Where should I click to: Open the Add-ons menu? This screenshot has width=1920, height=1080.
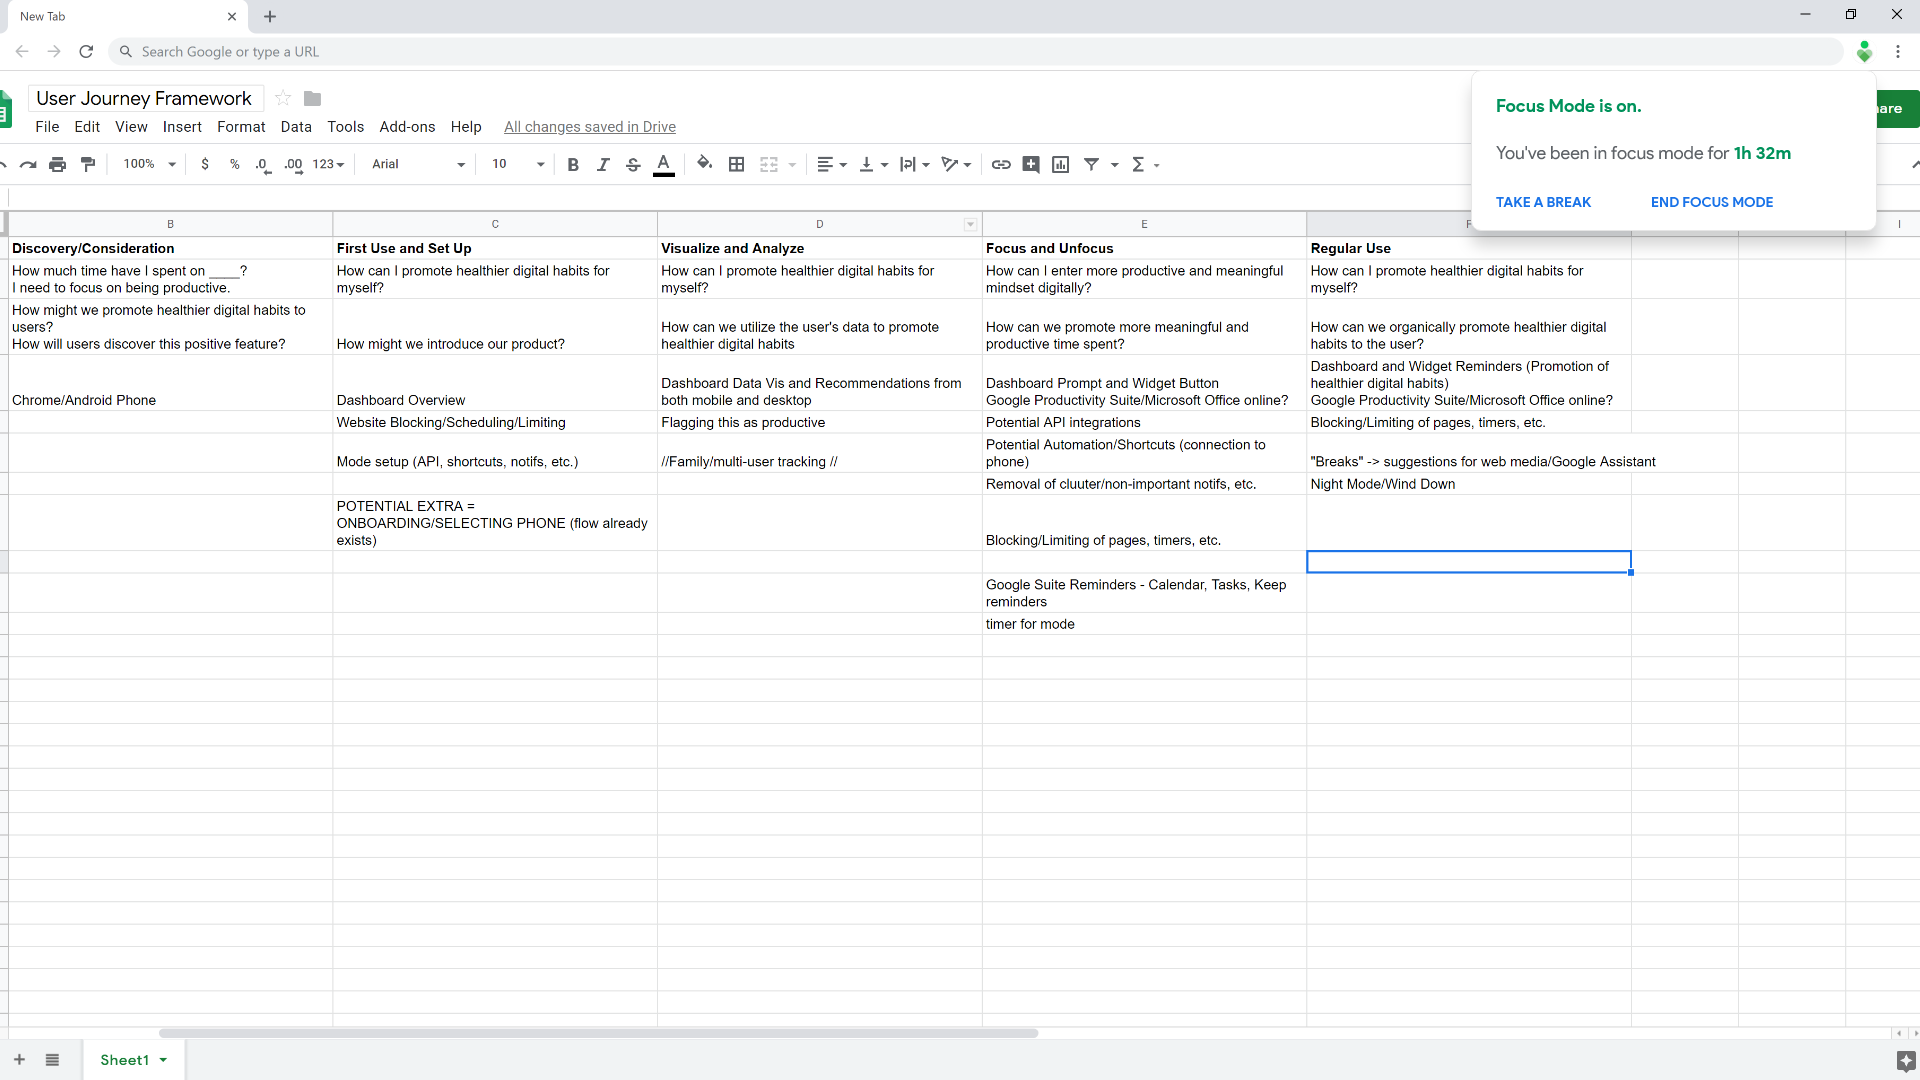pos(407,127)
